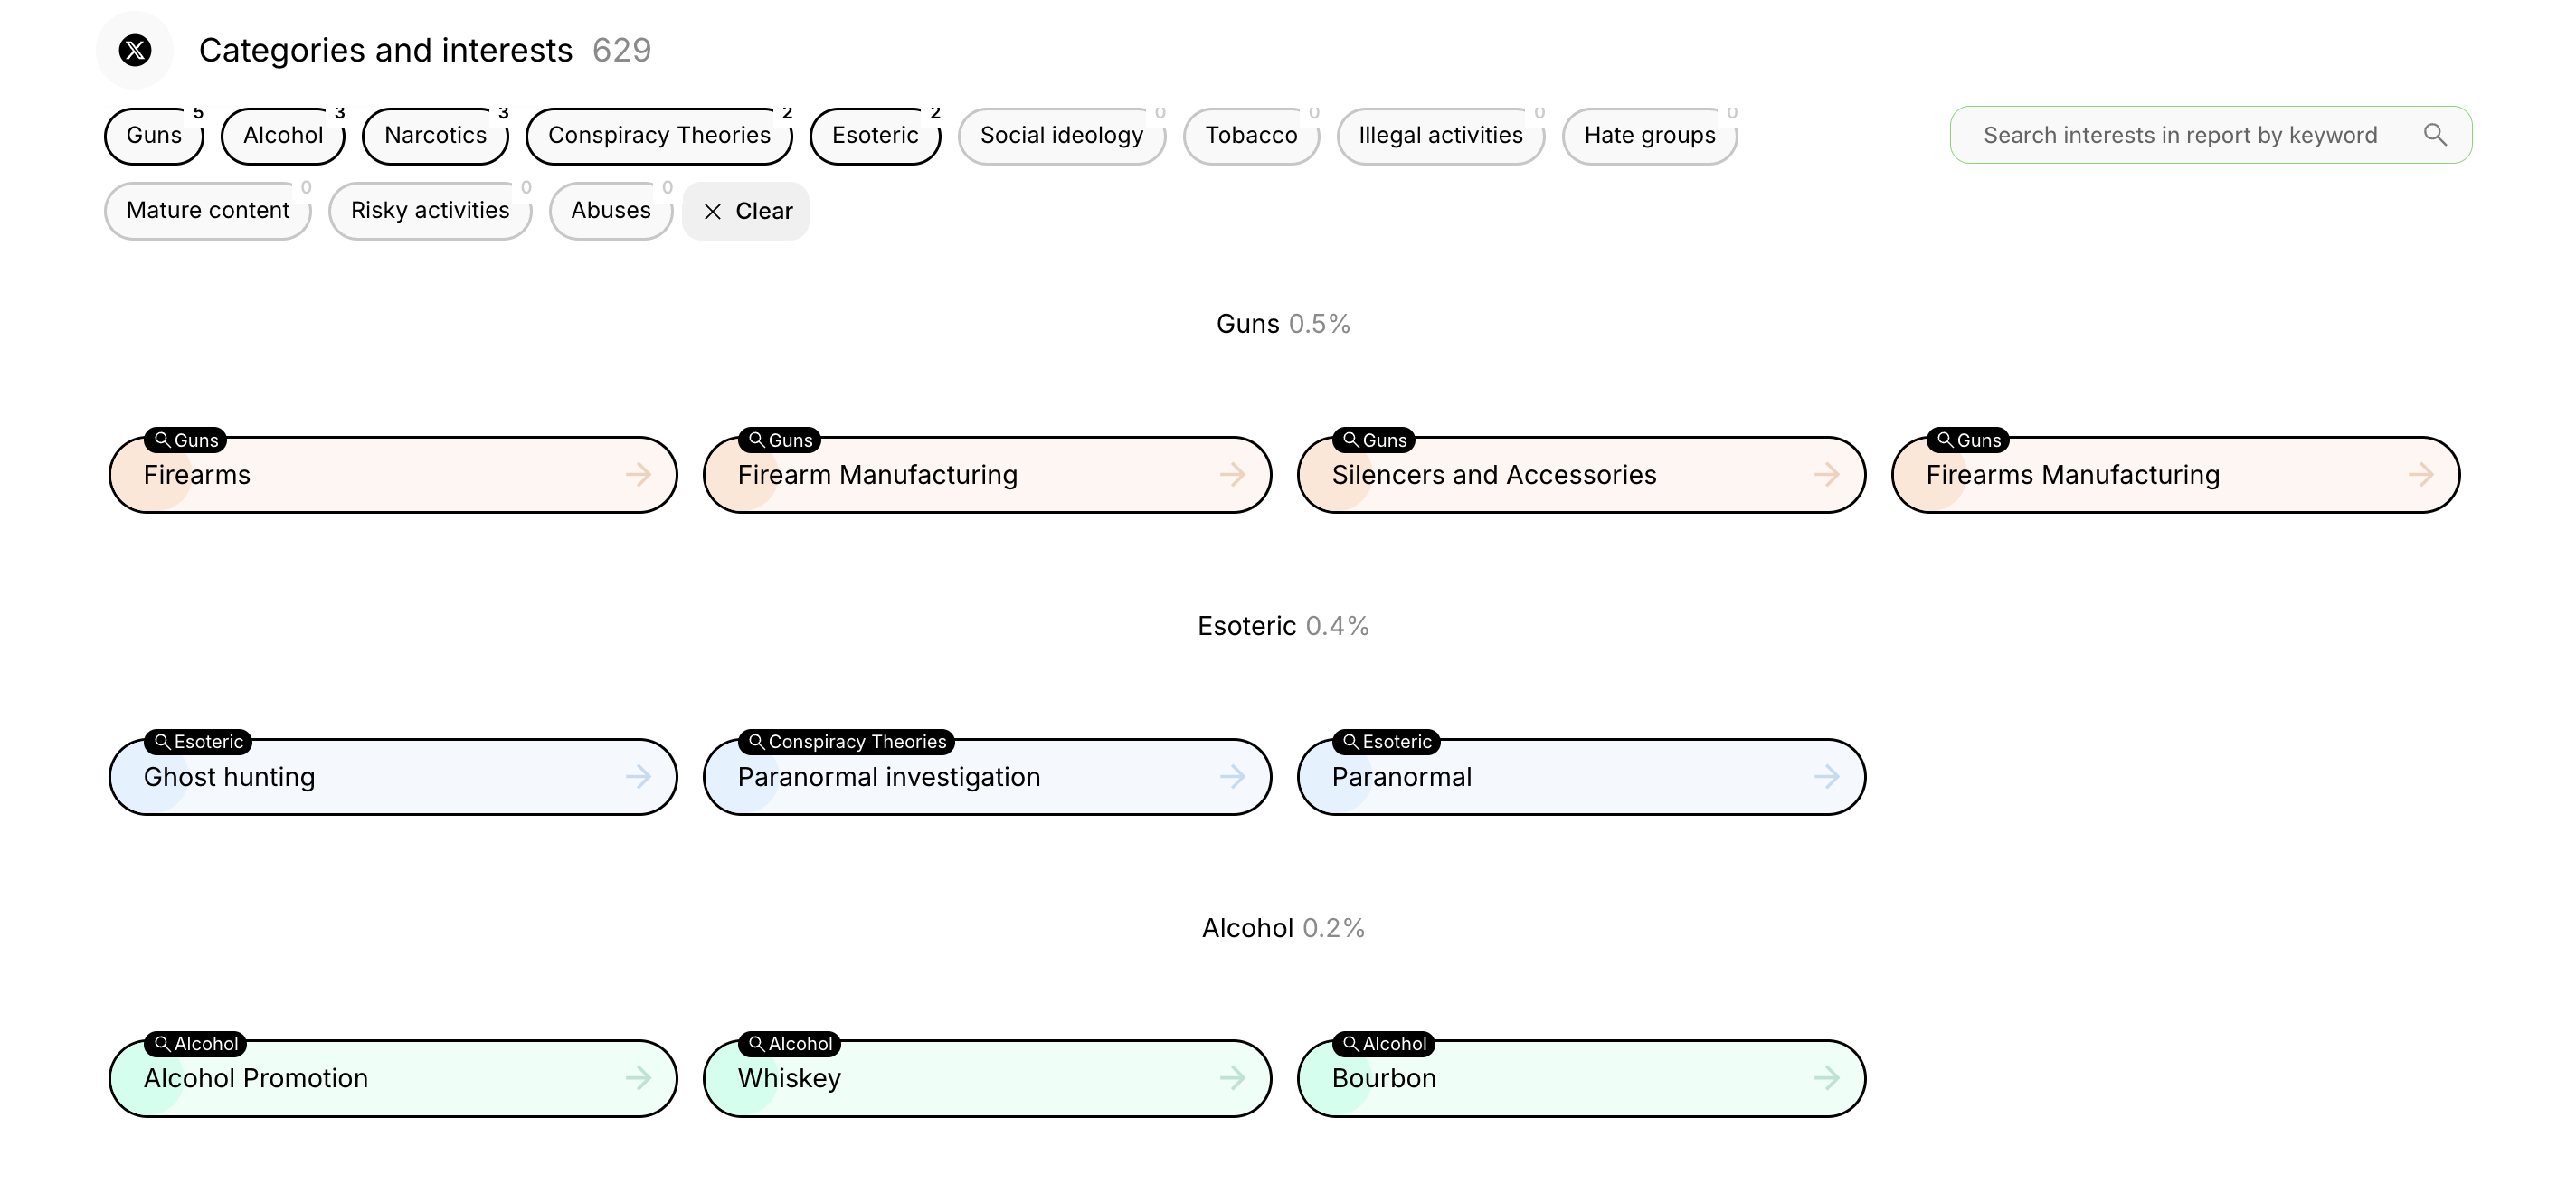Click the arrow on Bourbon card
Image resolution: width=2576 pixels, height=1203 pixels.
[x=1826, y=1078]
